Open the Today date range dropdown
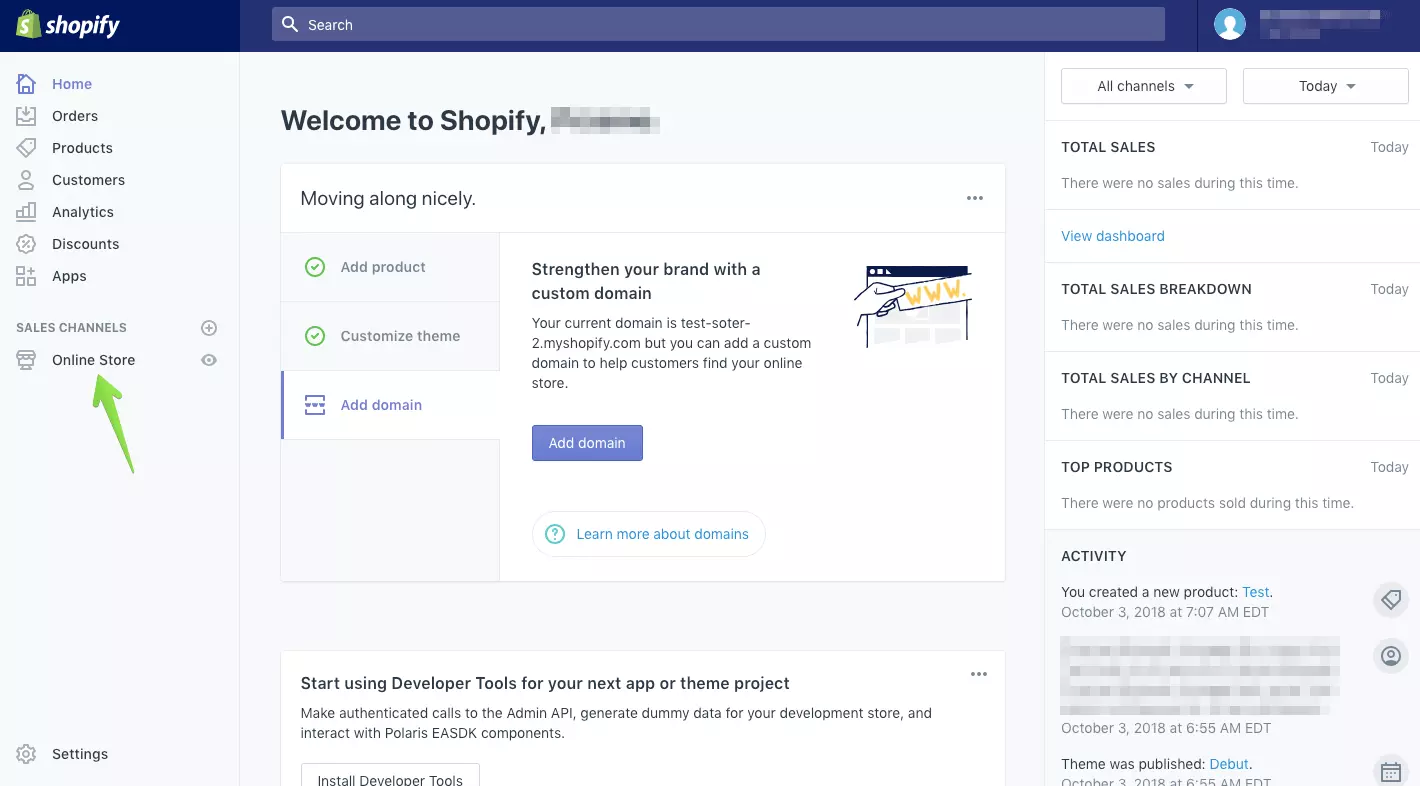Screen dimensions: 1420x786 pyautogui.click(x=1326, y=86)
